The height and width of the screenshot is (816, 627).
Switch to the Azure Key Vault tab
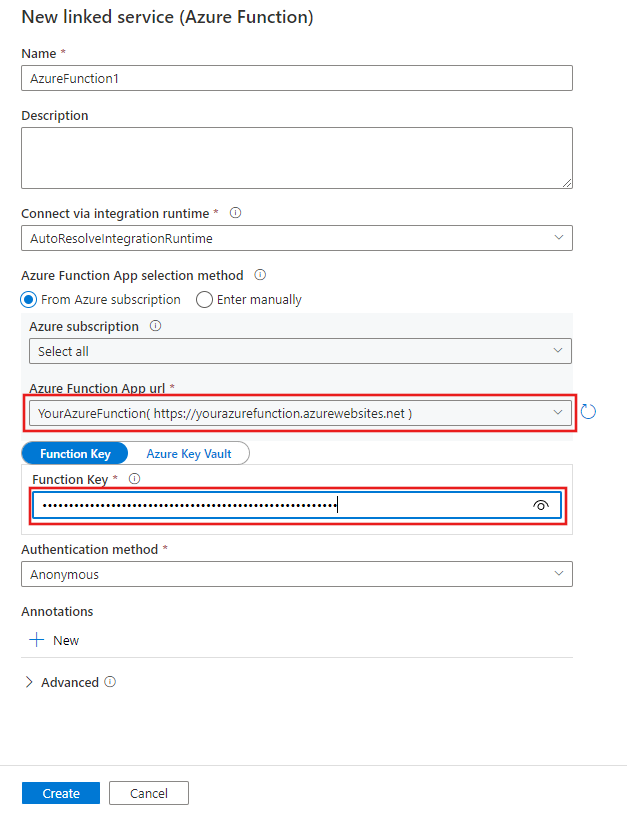(x=190, y=453)
